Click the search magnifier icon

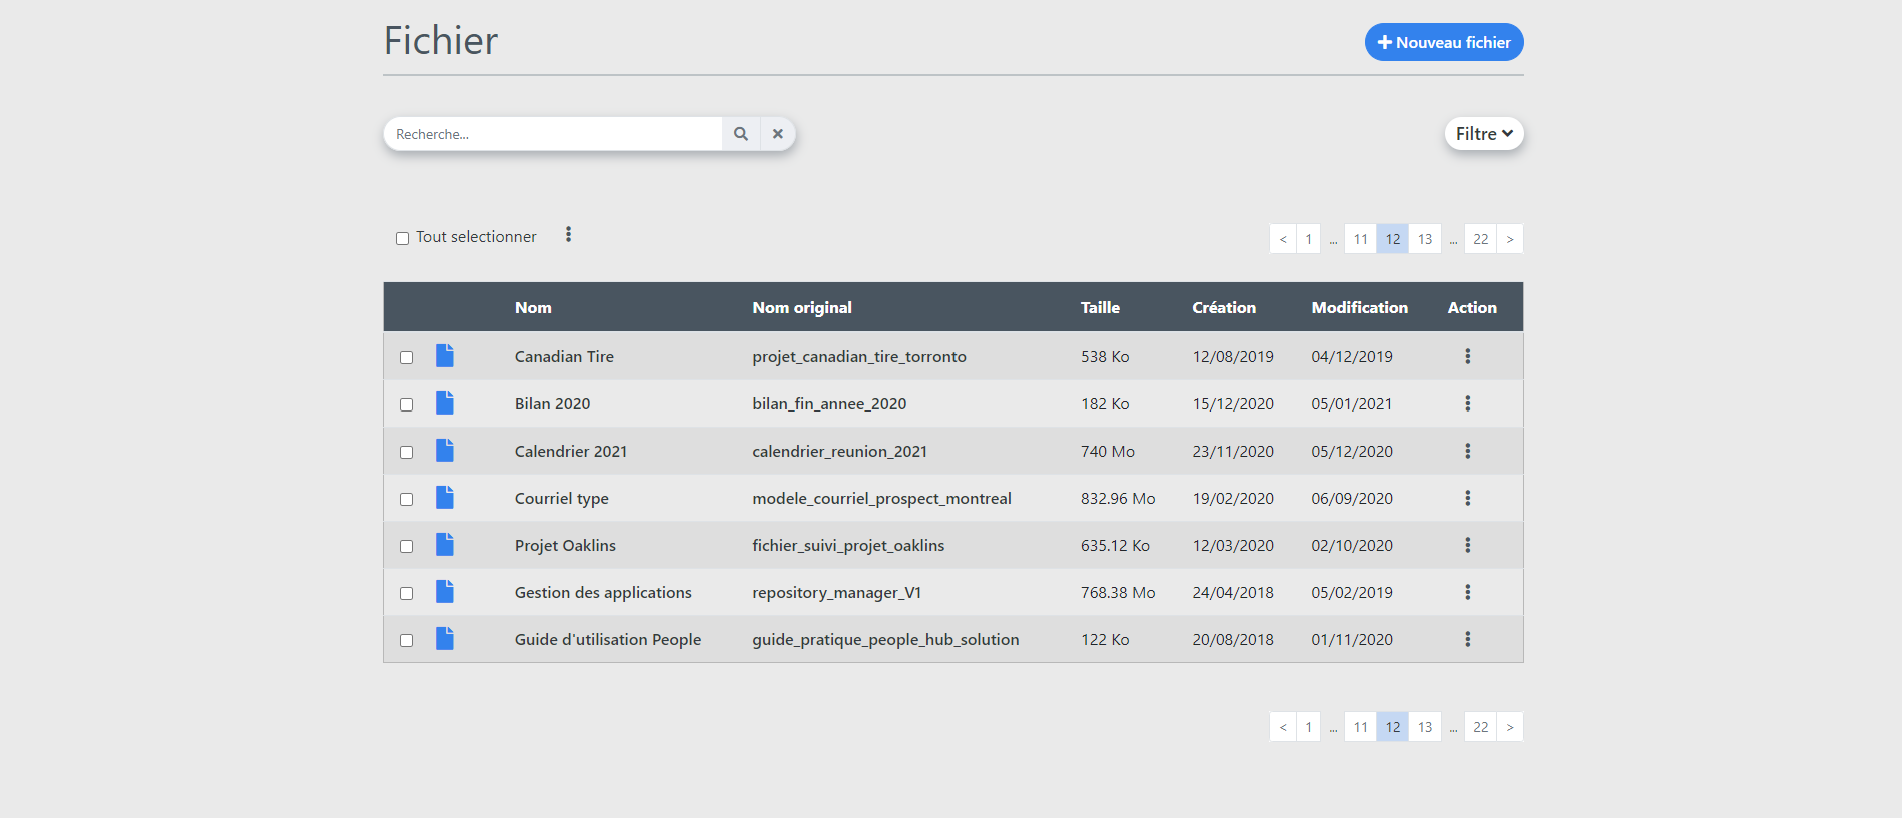pyautogui.click(x=741, y=134)
